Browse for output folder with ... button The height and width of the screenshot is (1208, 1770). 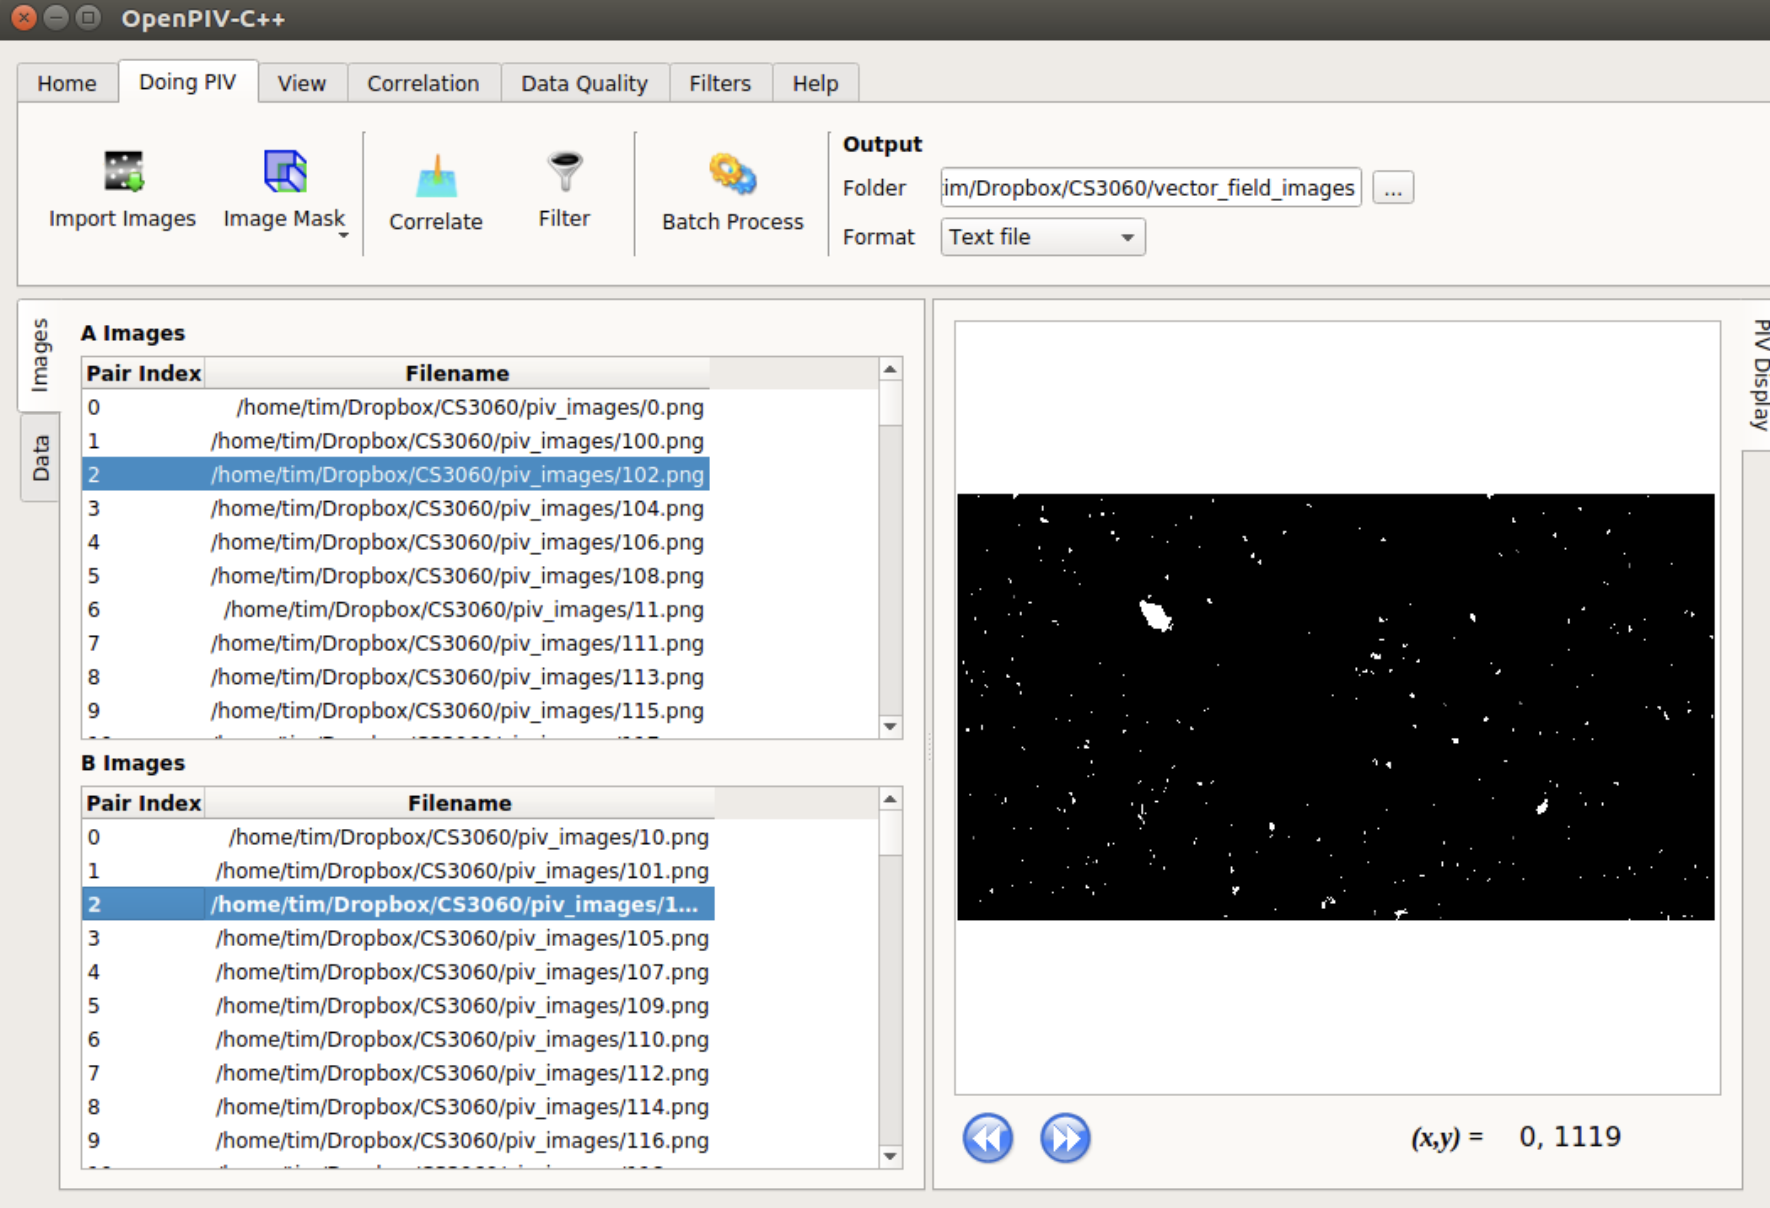tap(1392, 188)
